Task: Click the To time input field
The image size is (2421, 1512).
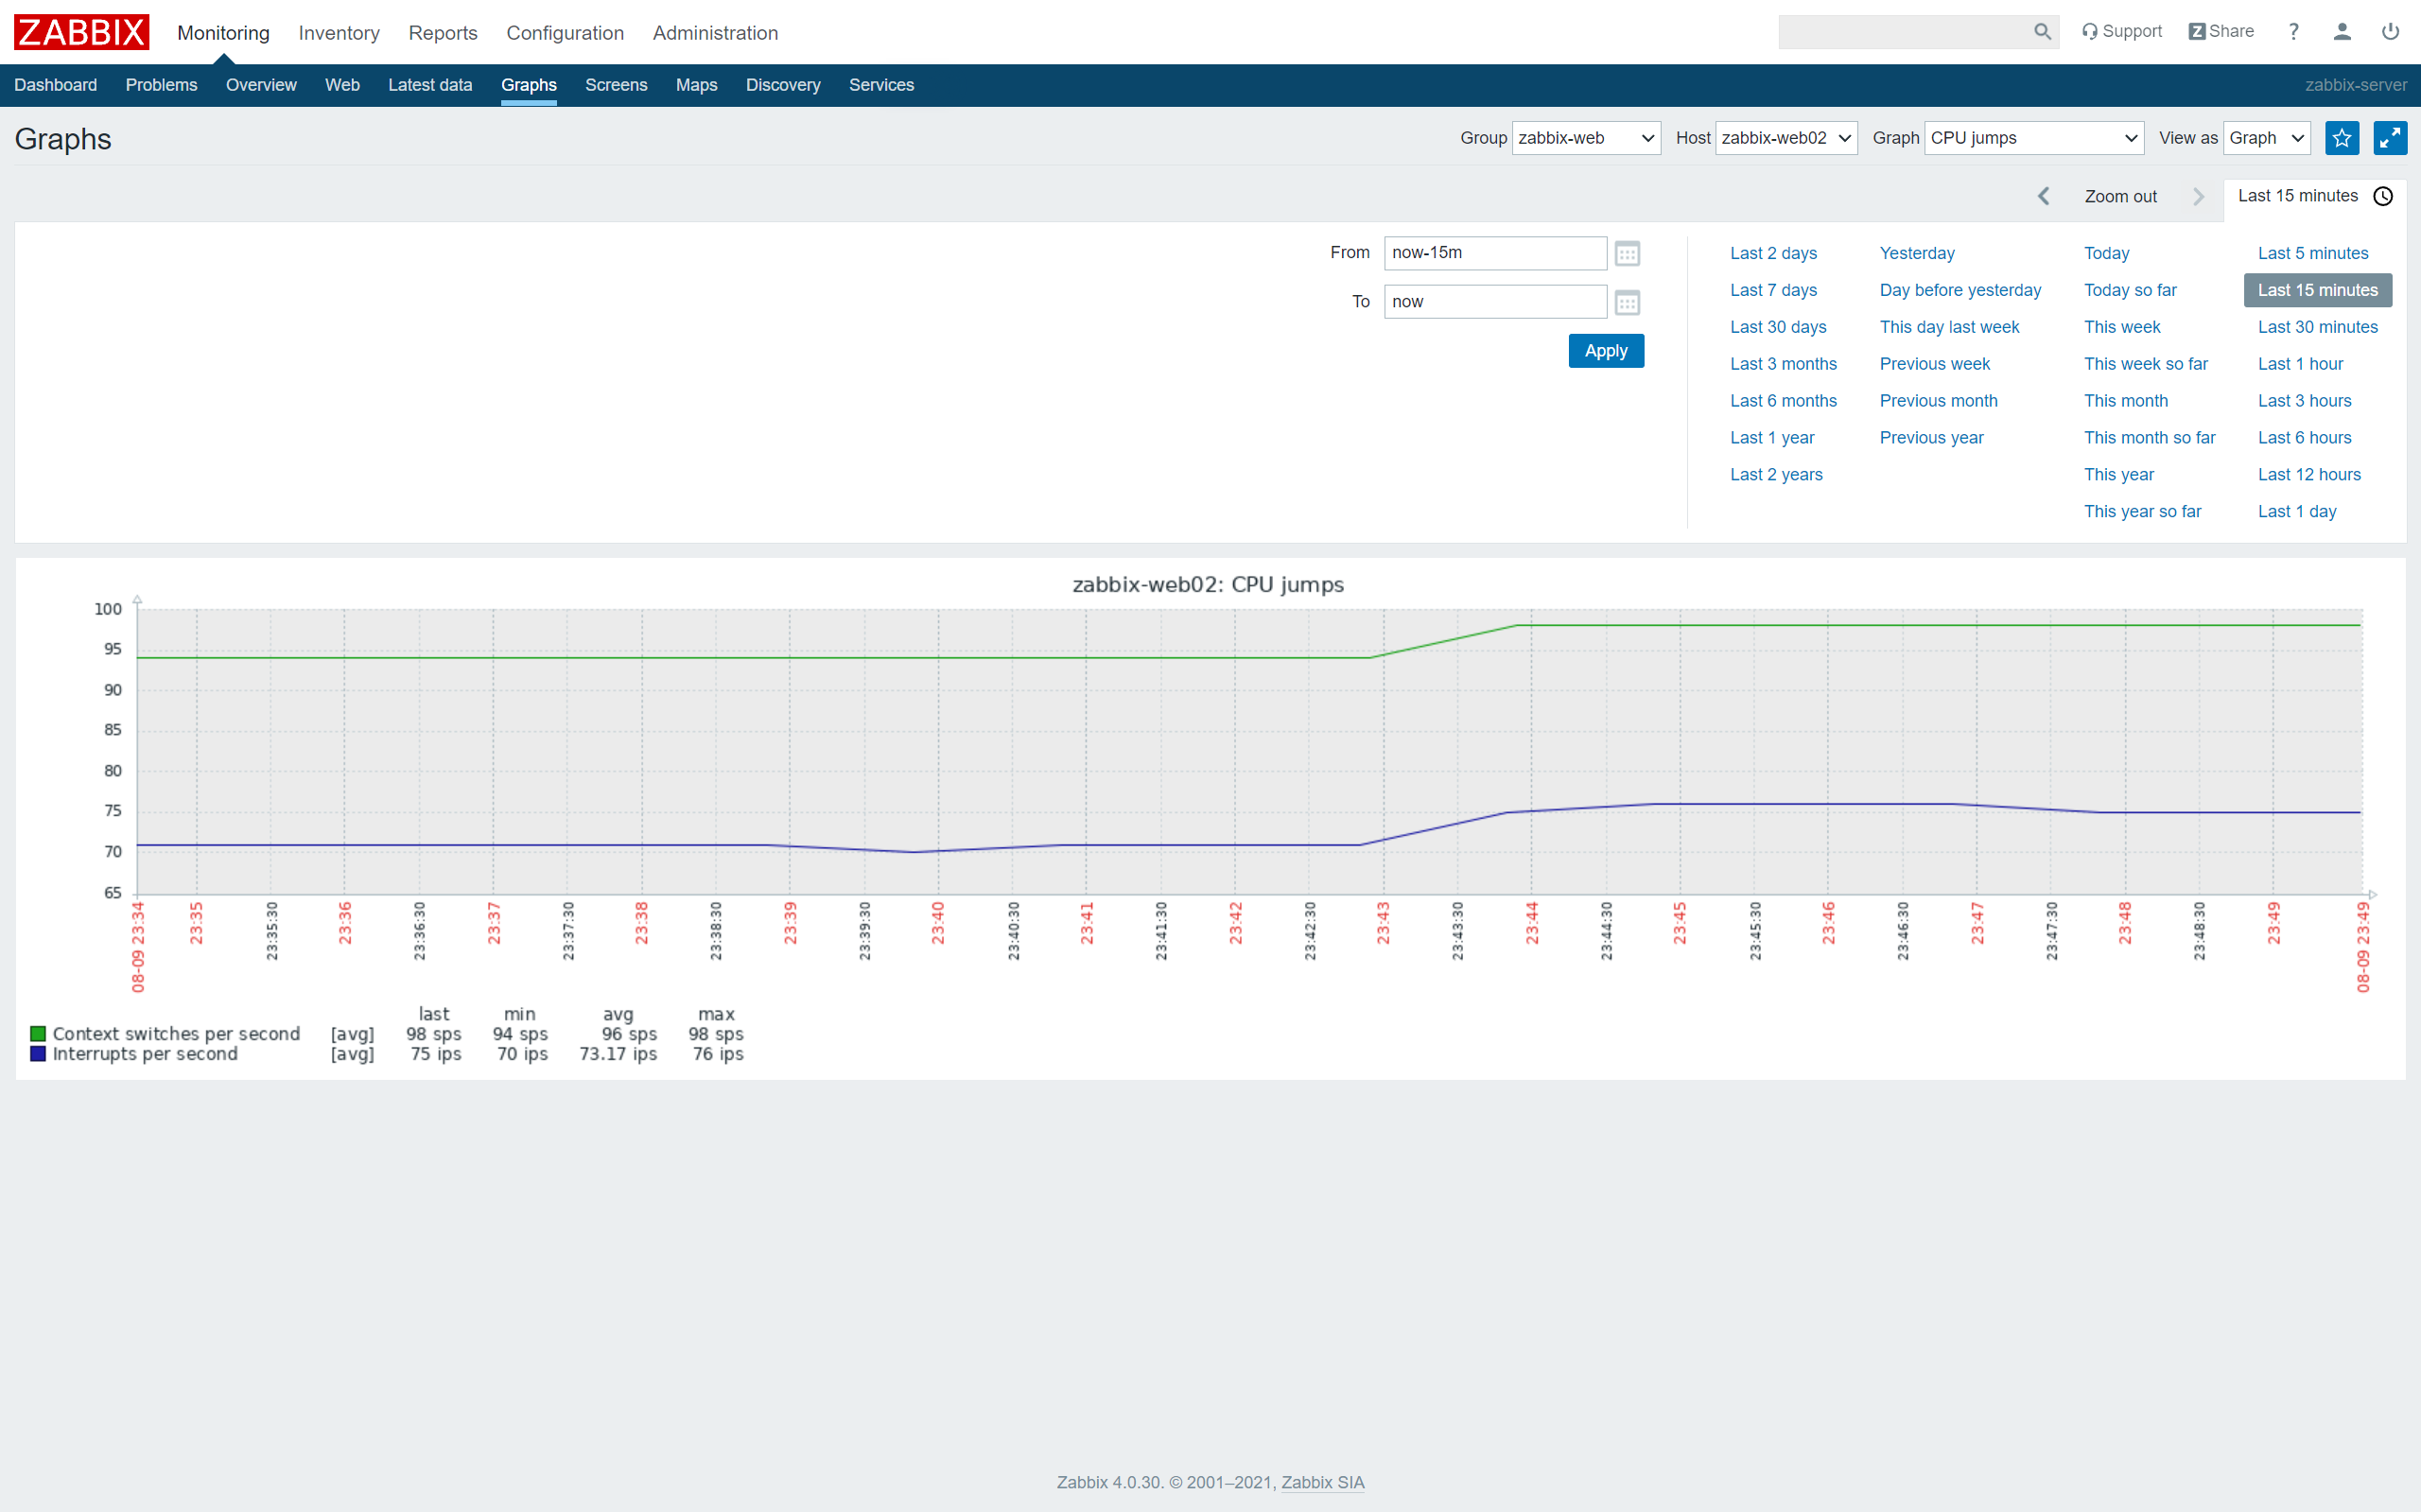Action: click(1495, 302)
